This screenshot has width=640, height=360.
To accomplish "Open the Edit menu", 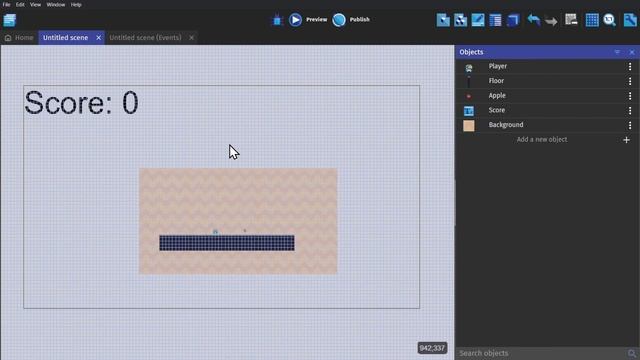I will [20, 4].
